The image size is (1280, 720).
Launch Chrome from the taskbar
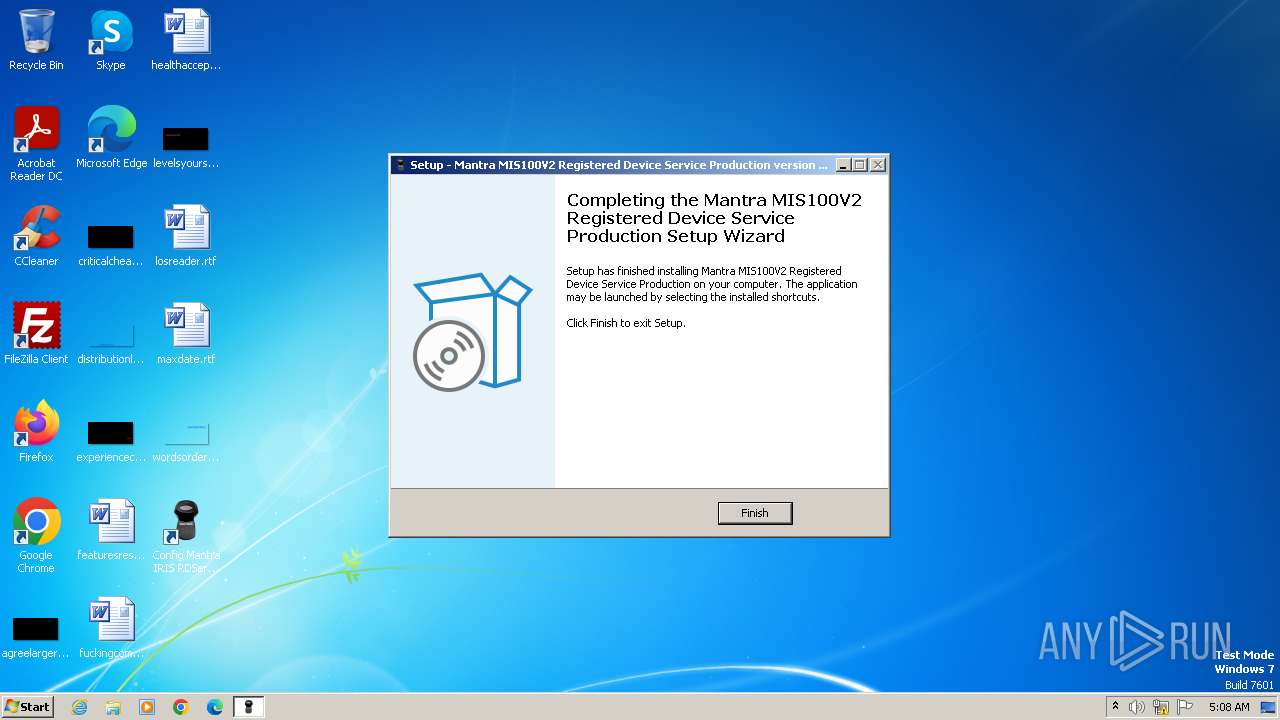coord(181,707)
